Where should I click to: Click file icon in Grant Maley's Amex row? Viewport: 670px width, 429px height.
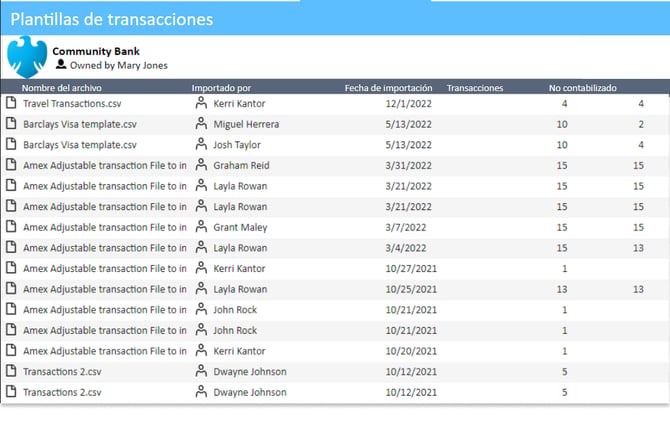(x=12, y=226)
